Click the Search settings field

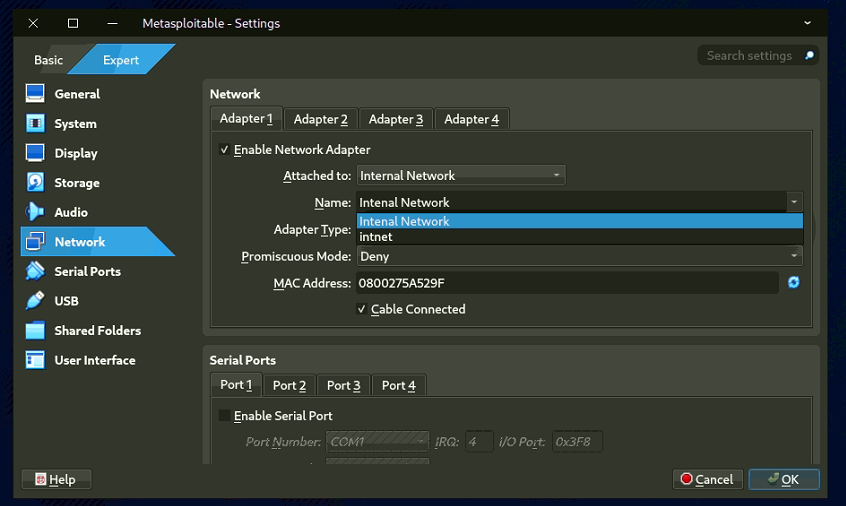[750, 56]
